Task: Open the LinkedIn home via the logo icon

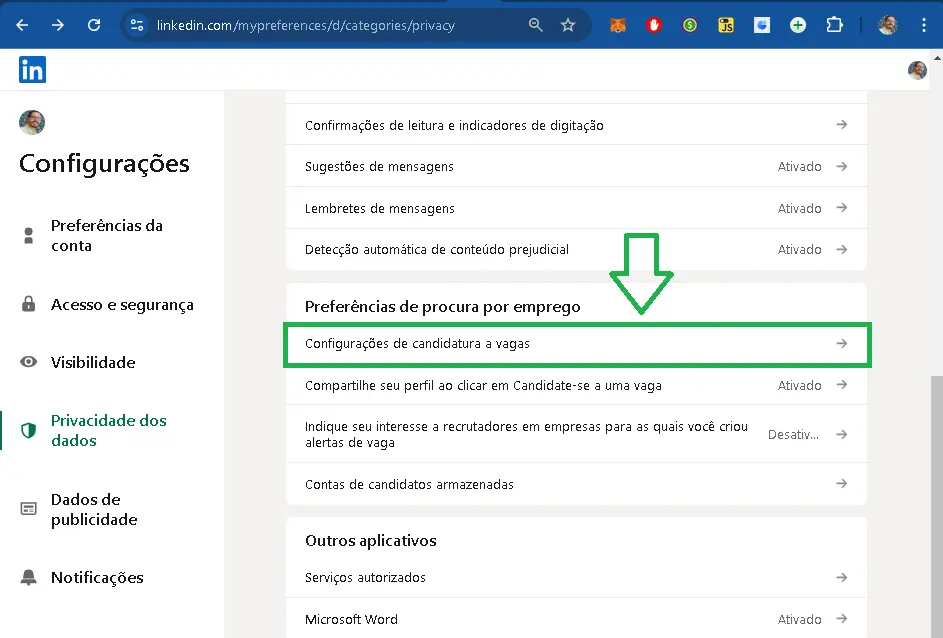Action: pyautogui.click(x=31, y=70)
